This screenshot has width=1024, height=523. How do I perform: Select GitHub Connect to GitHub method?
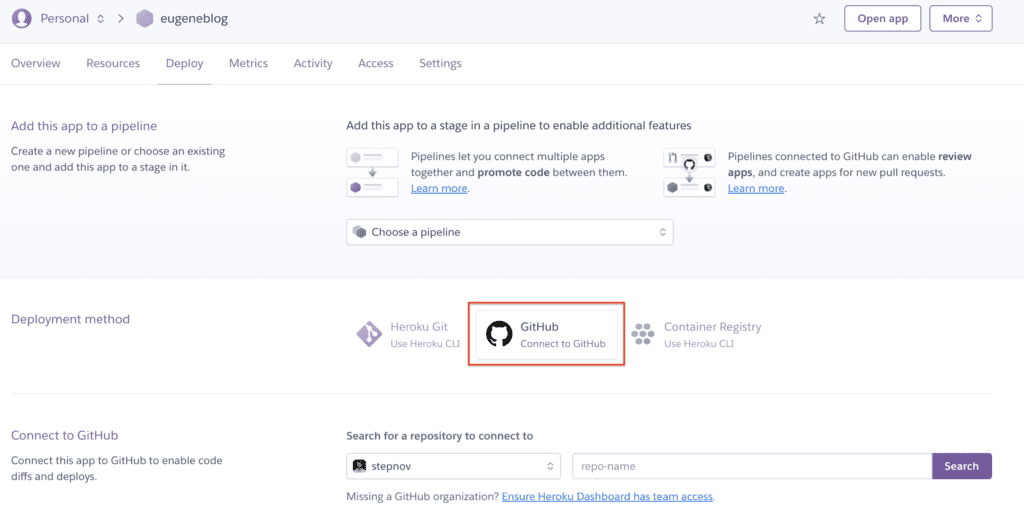pyautogui.click(x=547, y=334)
